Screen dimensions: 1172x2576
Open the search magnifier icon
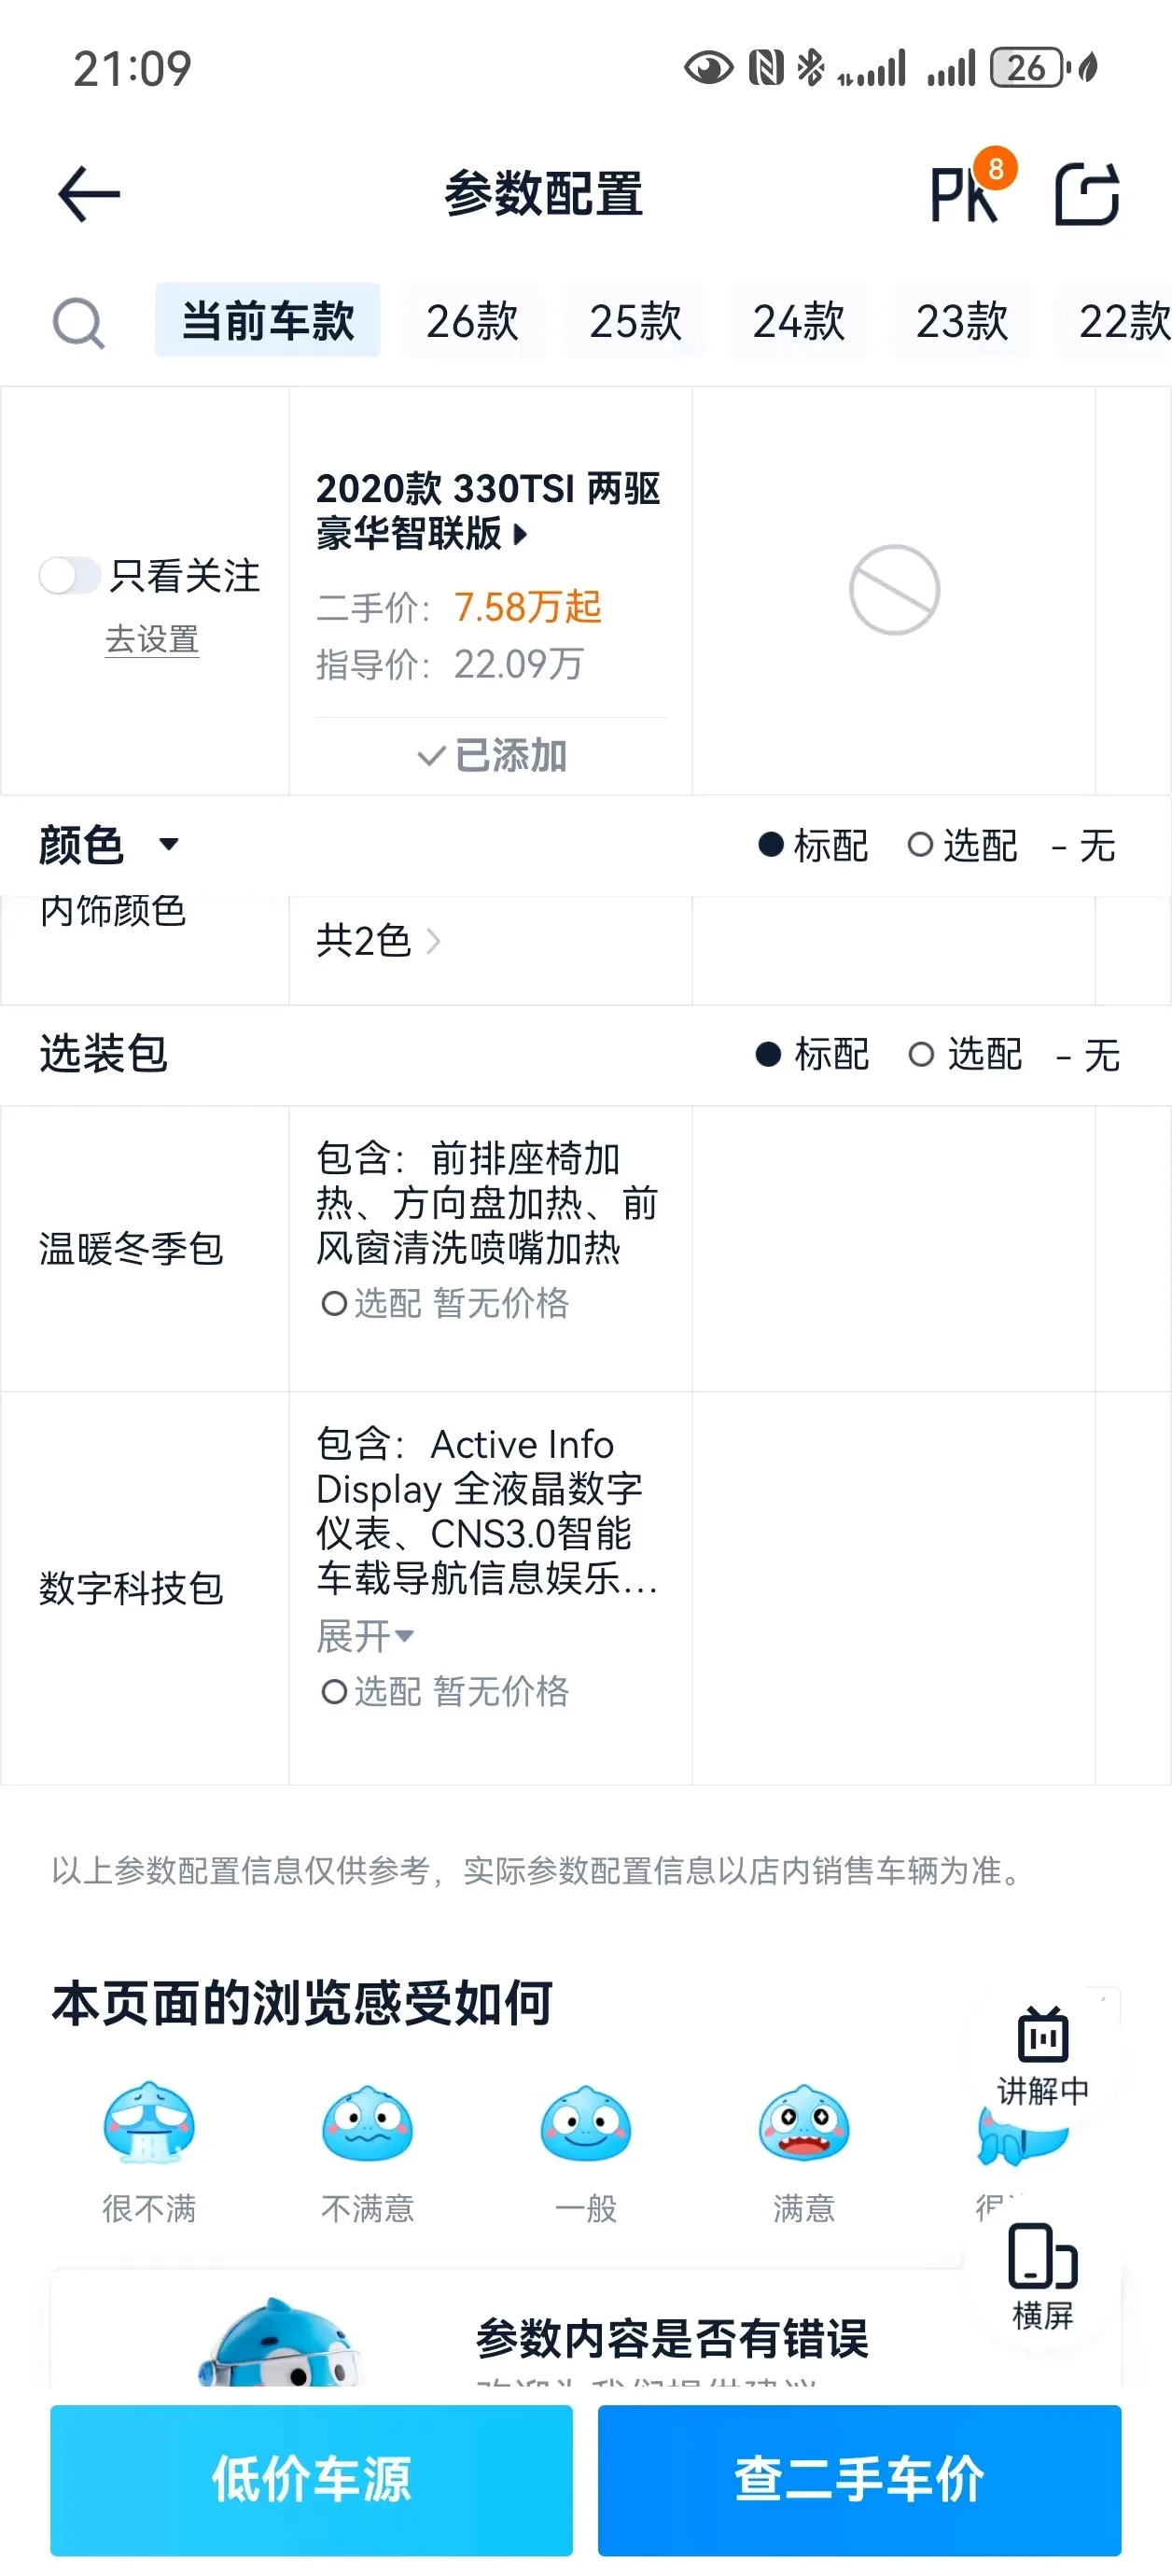point(78,322)
